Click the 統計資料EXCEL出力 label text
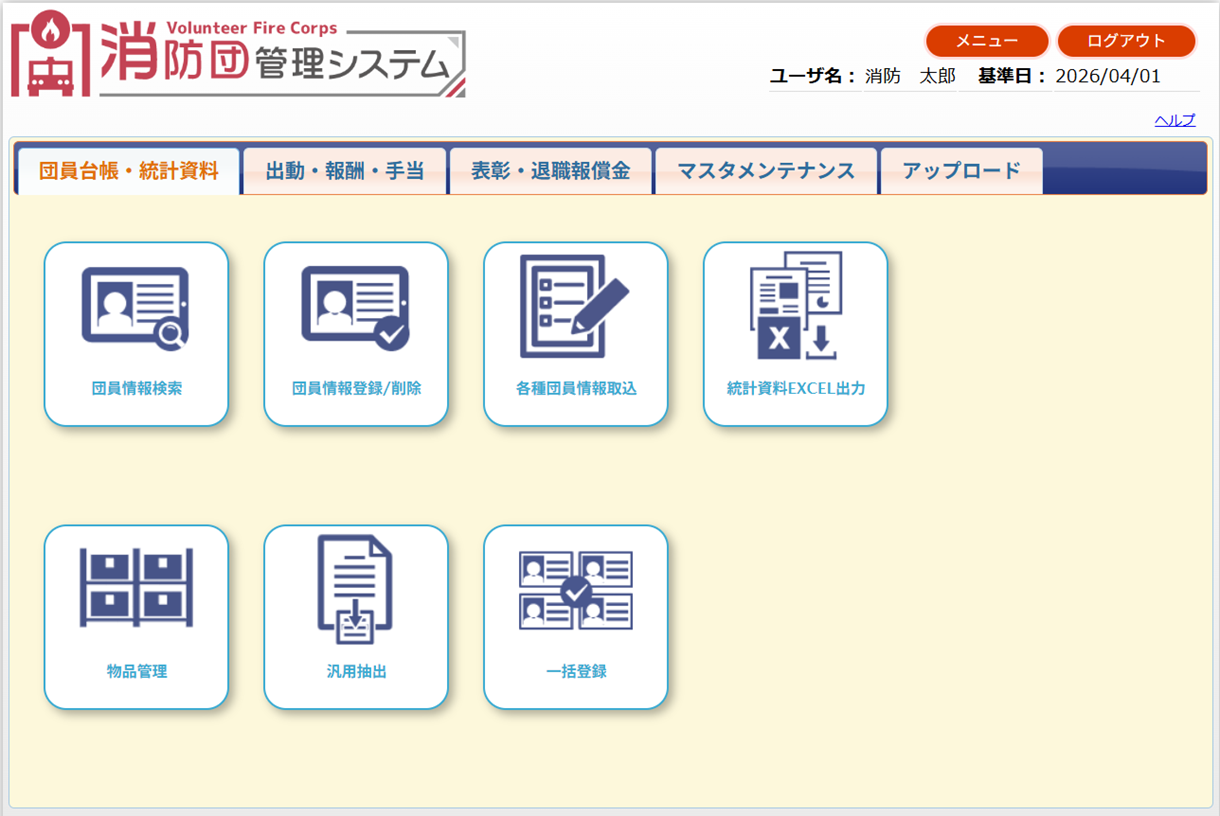This screenshot has height=816, width=1220. coord(796,388)
